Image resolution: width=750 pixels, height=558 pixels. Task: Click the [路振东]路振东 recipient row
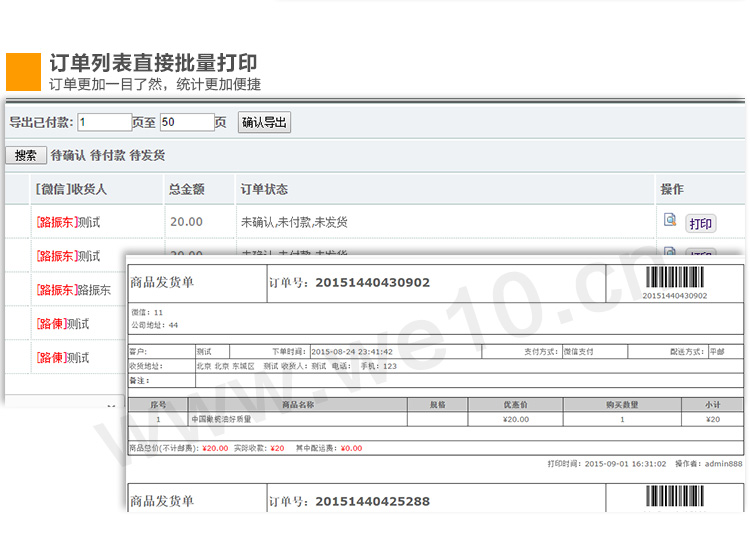tap(74, 290)
